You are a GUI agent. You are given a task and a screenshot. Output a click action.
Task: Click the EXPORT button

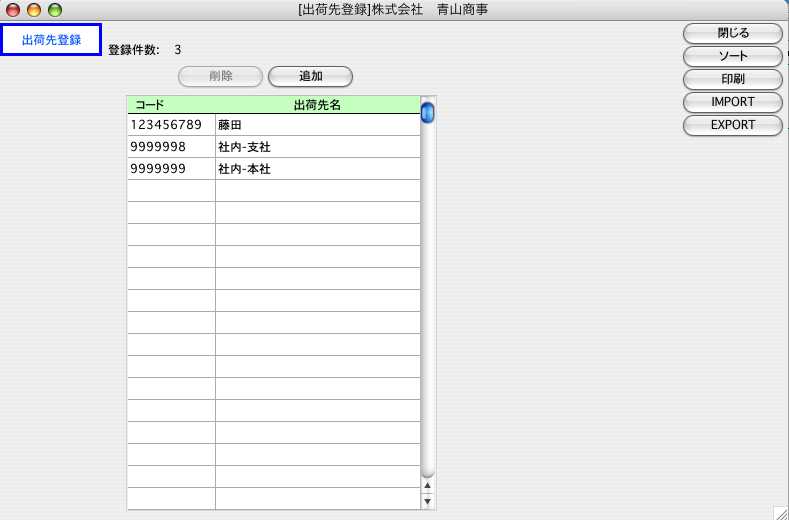click(732, 125)
